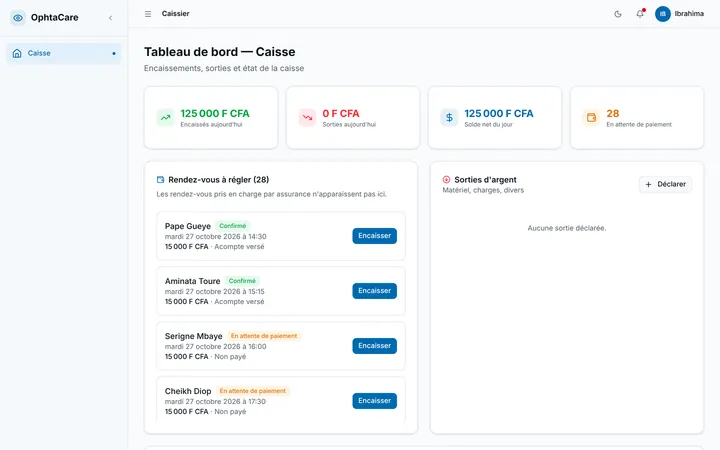Click the 0 F CFA Sorties value
Image resolution: width=720 pixels, height=450 pixels.
coord(341,113)
